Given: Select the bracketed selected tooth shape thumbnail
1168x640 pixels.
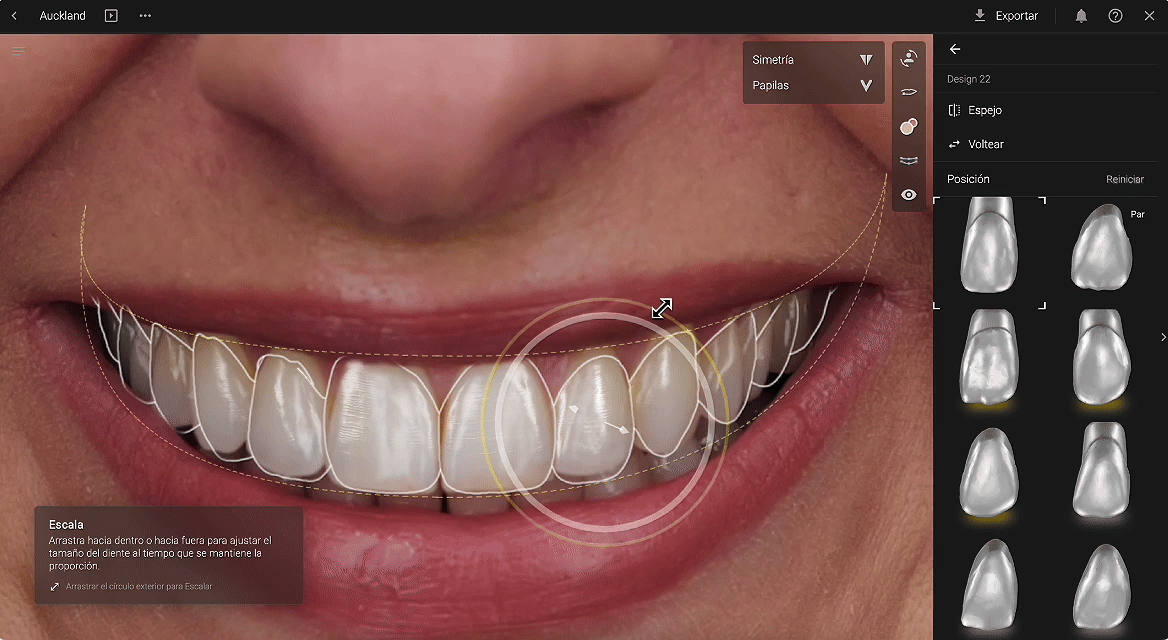Looking at the screenshot, I should coord(989,253).
